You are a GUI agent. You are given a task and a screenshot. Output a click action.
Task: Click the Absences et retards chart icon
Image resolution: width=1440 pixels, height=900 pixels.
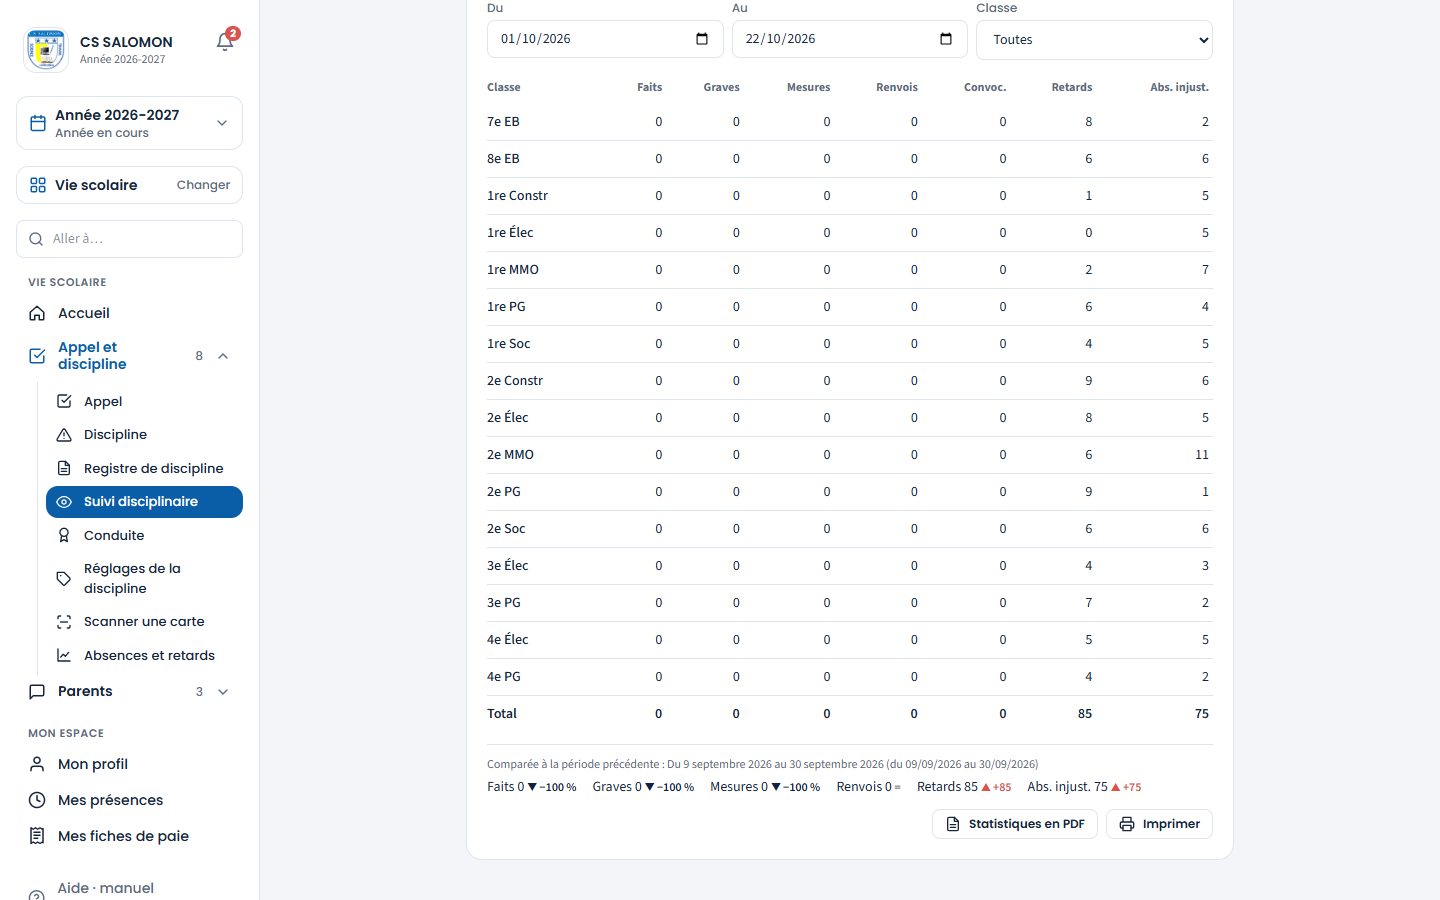coord(64,656)
